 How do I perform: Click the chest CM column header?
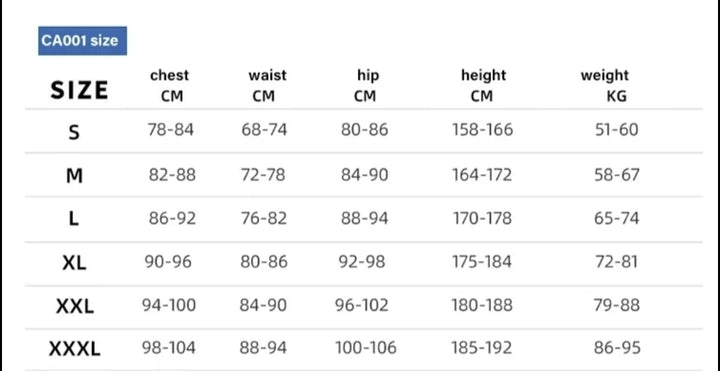pyautogui.click(x=170, y=85)
